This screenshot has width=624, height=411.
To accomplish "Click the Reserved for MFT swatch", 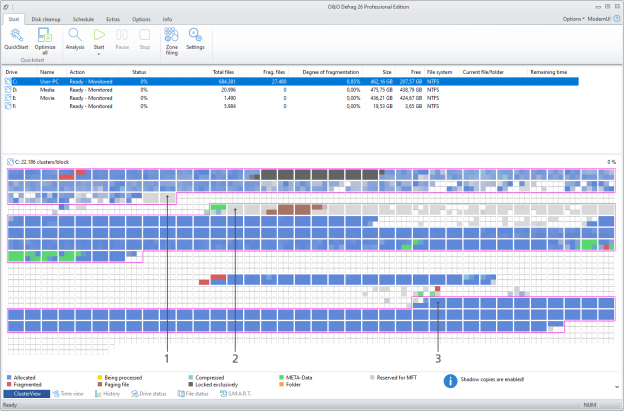I will pos(372,377).
